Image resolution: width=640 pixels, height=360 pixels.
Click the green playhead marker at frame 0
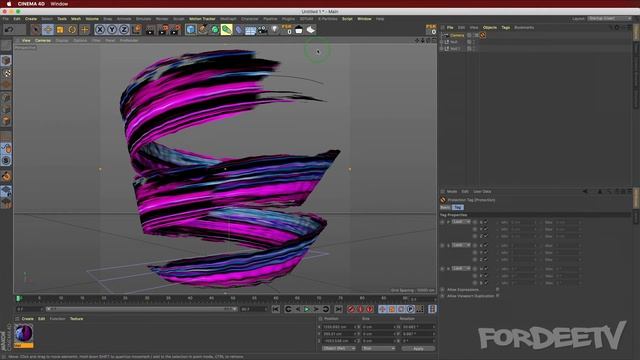click(18, 299)
